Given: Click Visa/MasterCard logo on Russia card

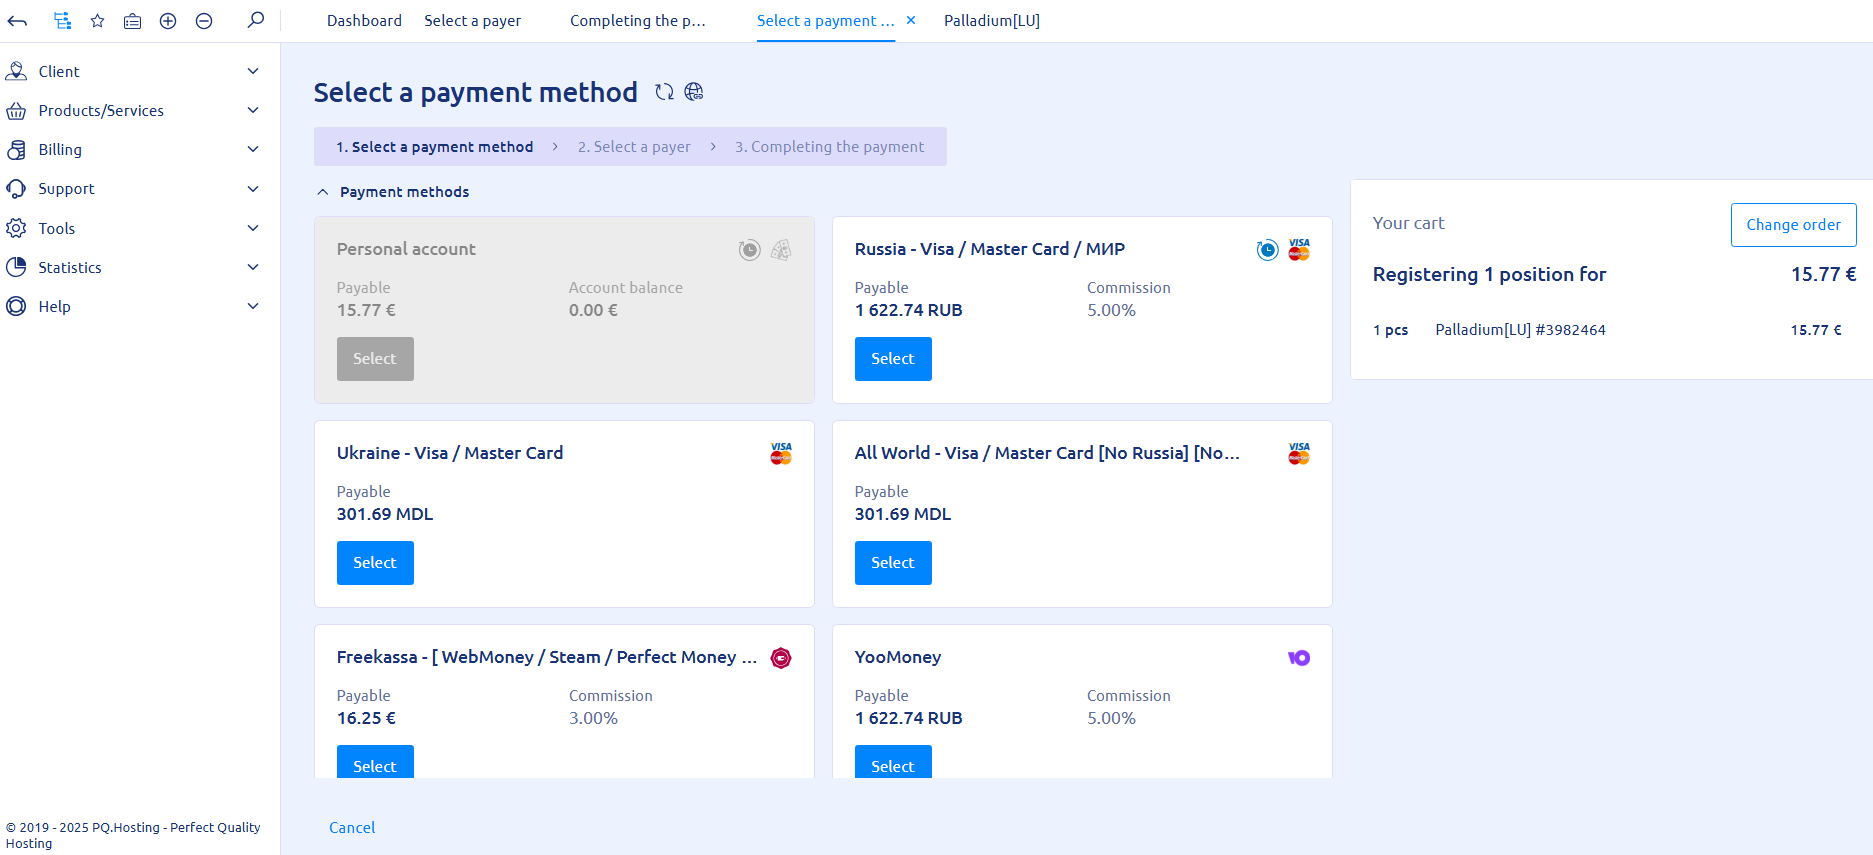Looking at the screenshot, I should coord(1299,249).
